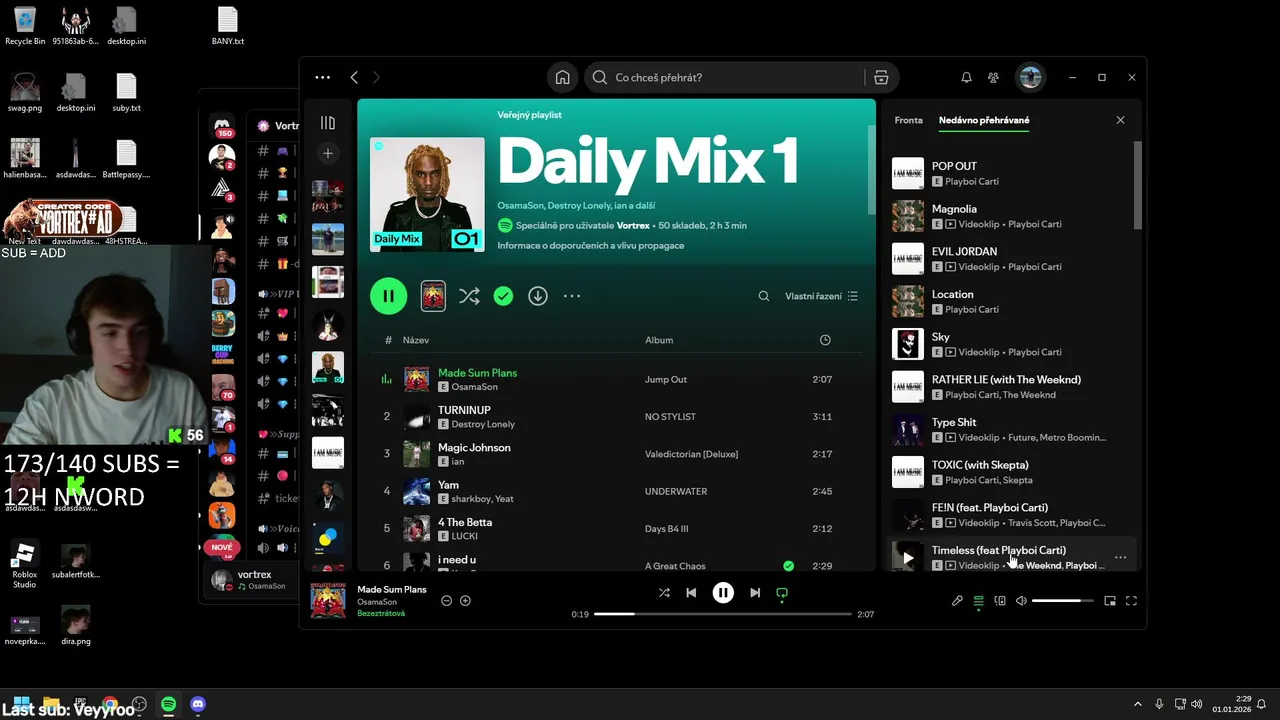Mute using the speaker icon
Viewport: 1280px width, 720px height.
coord(1021,601)
